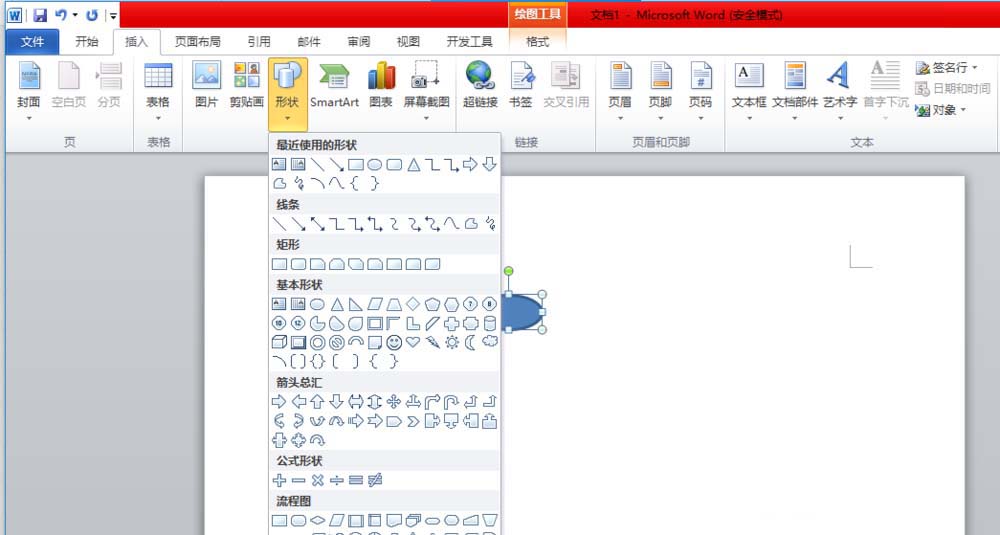The width and height of the screenshot is (1000, 535).
Task: Open the File (文件) tab
Action: pyautogui.click(x=33, y=42)
